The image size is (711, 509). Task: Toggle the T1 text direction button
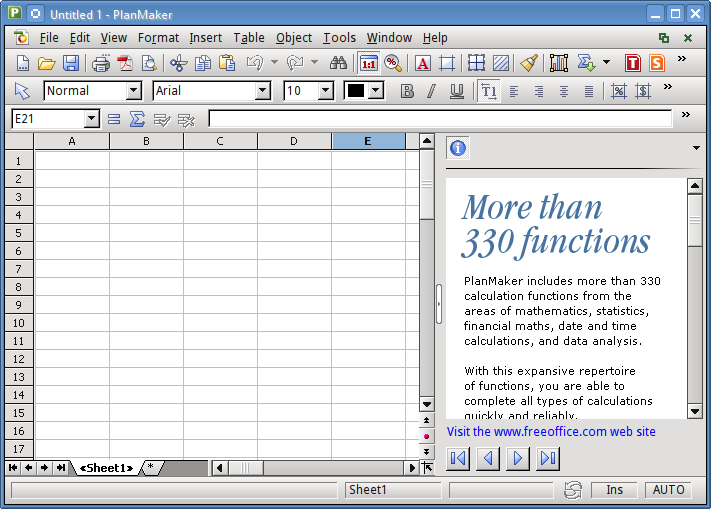[x=489, y=91]
